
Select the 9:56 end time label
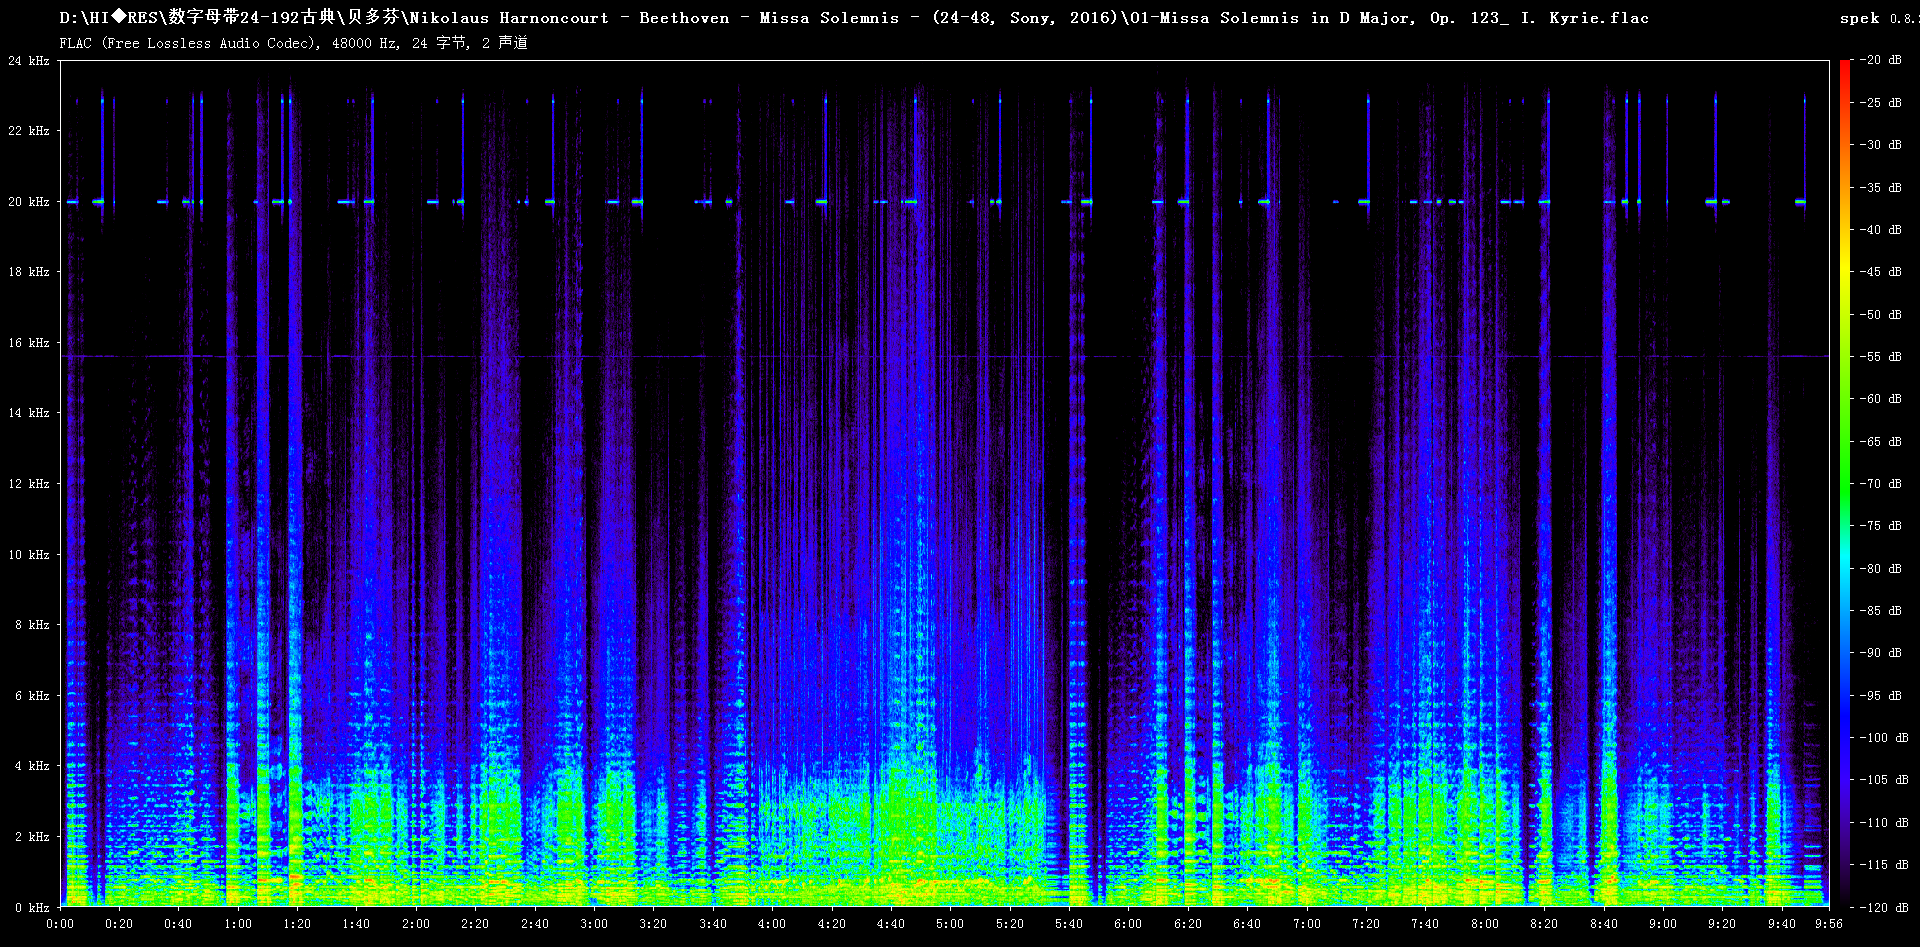click(1828, 924)
